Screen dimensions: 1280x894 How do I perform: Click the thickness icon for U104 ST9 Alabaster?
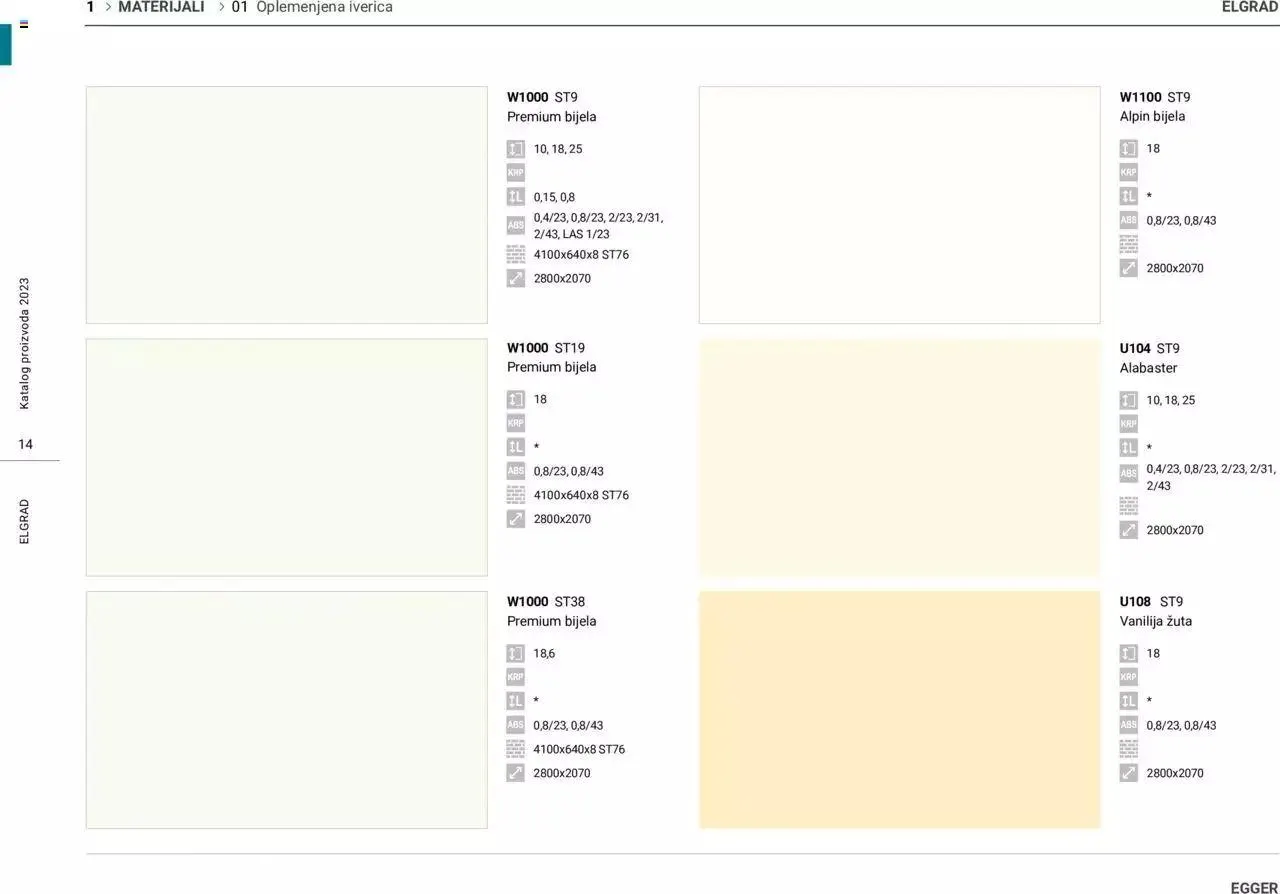pyautogui.click(x=1128, y=400)
